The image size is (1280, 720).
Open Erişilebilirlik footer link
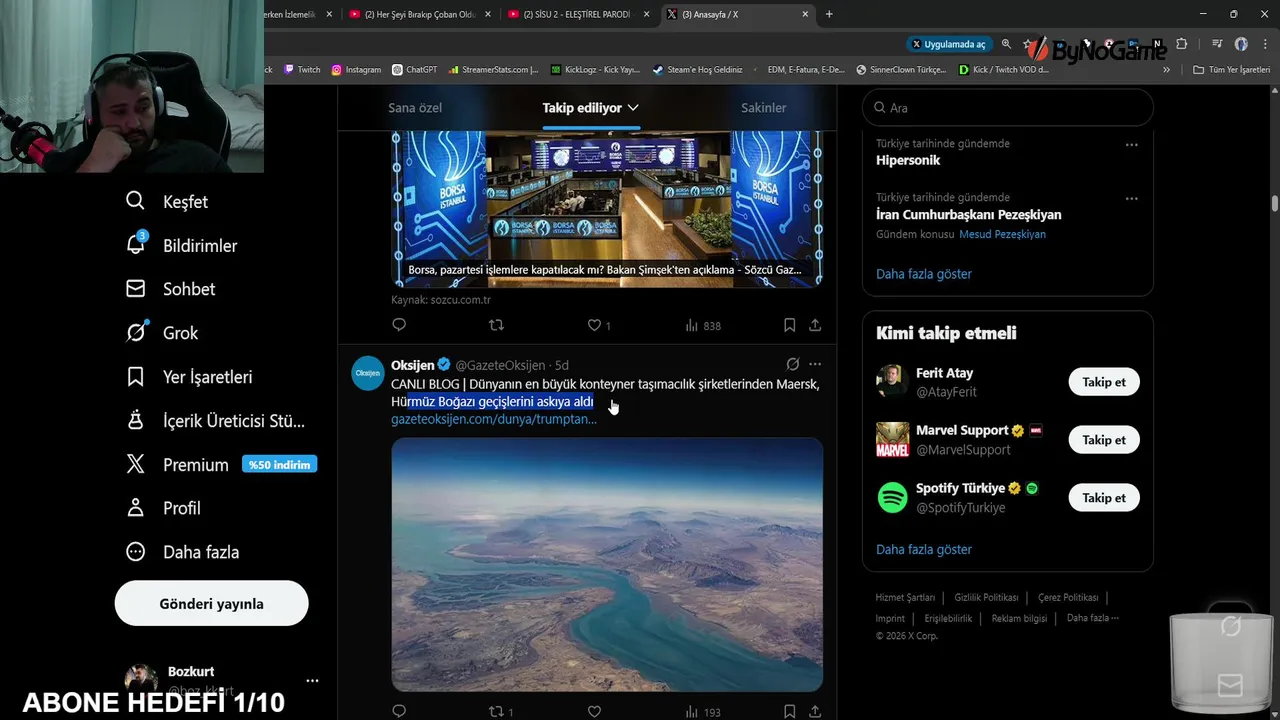(948, 618)
